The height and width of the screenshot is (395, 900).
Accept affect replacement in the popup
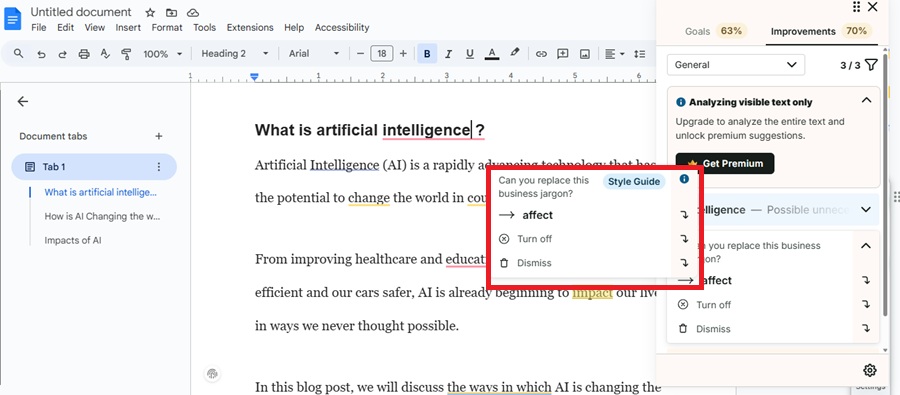coord(537,215)
